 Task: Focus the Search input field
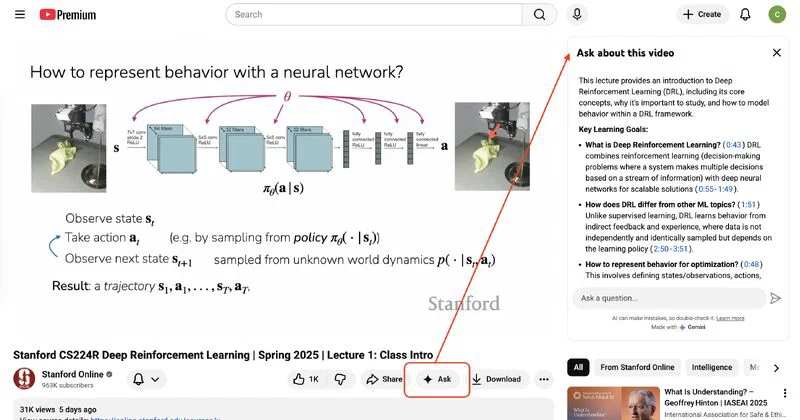(x=374, y=14)
